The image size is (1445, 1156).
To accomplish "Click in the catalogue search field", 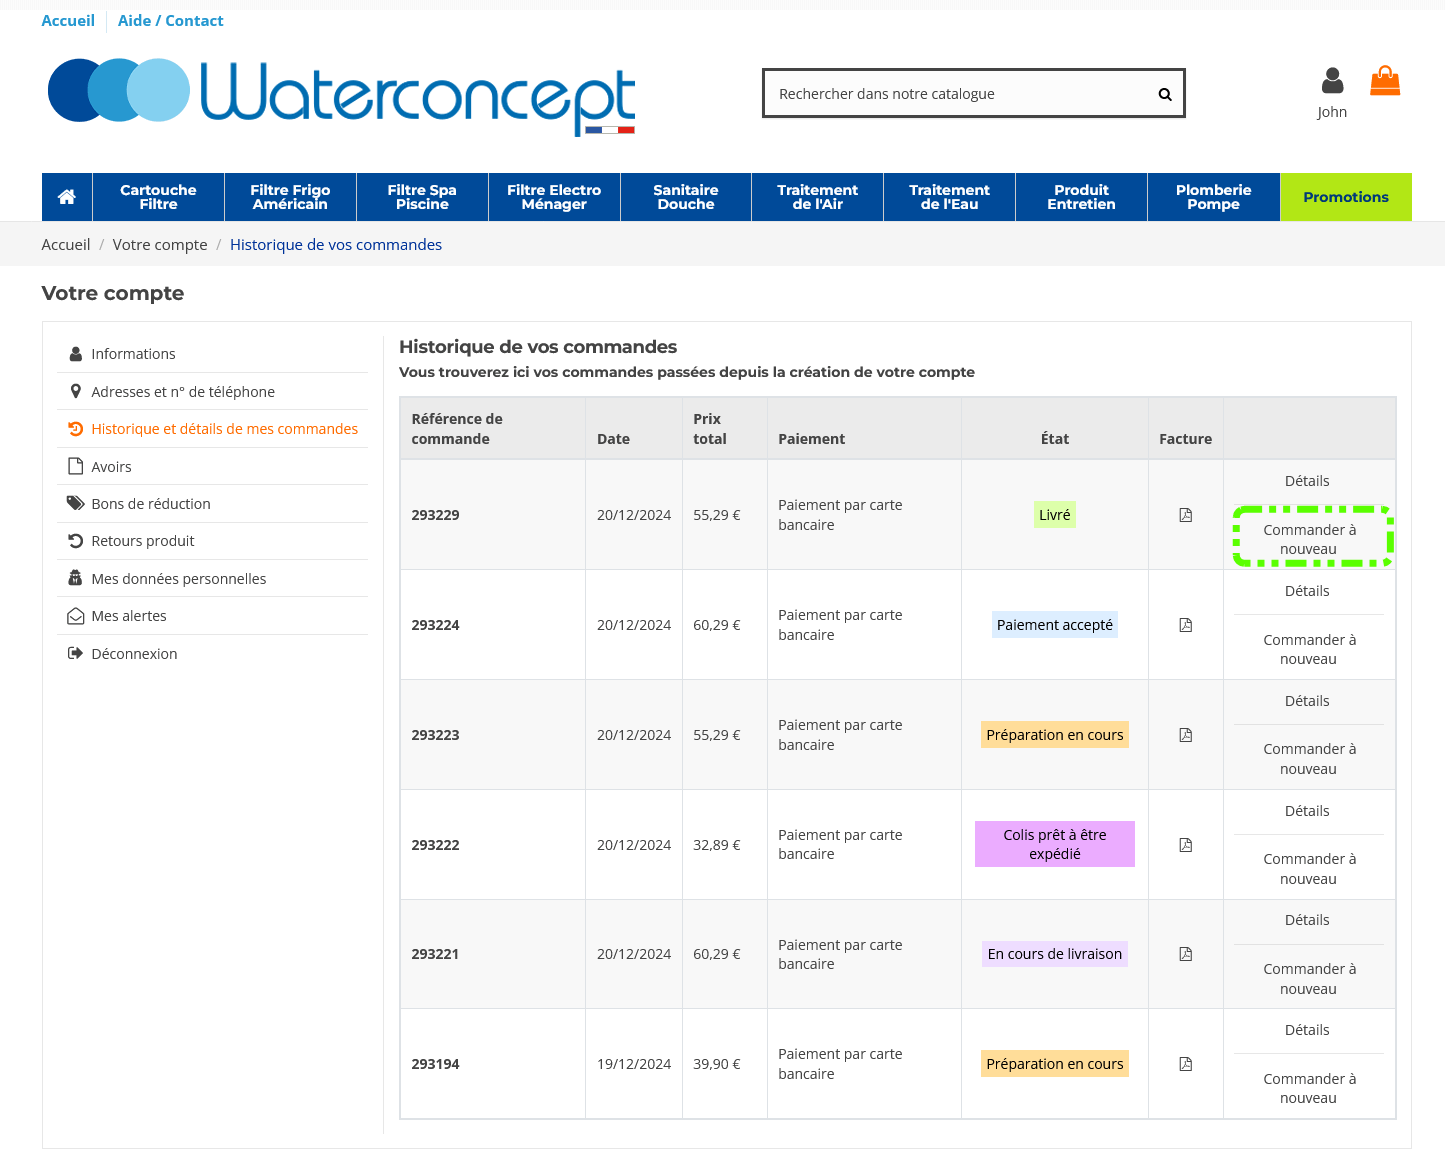I will [960, 94].
